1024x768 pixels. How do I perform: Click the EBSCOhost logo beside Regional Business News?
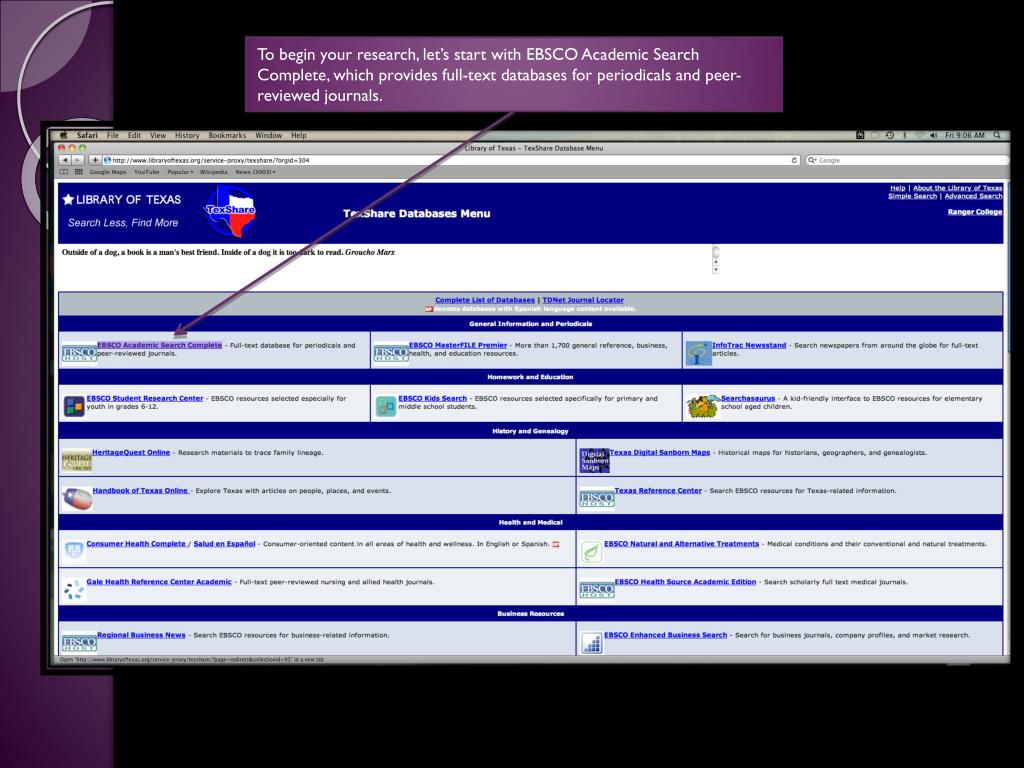(x=79, y=643)
